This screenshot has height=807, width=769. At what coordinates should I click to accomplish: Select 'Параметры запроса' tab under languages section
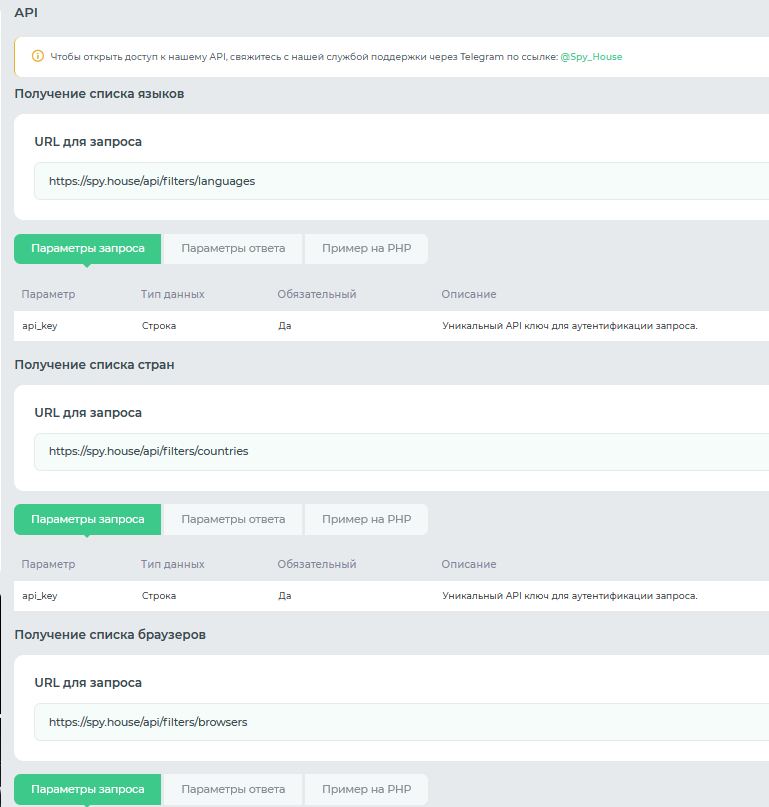coord(88,249)
